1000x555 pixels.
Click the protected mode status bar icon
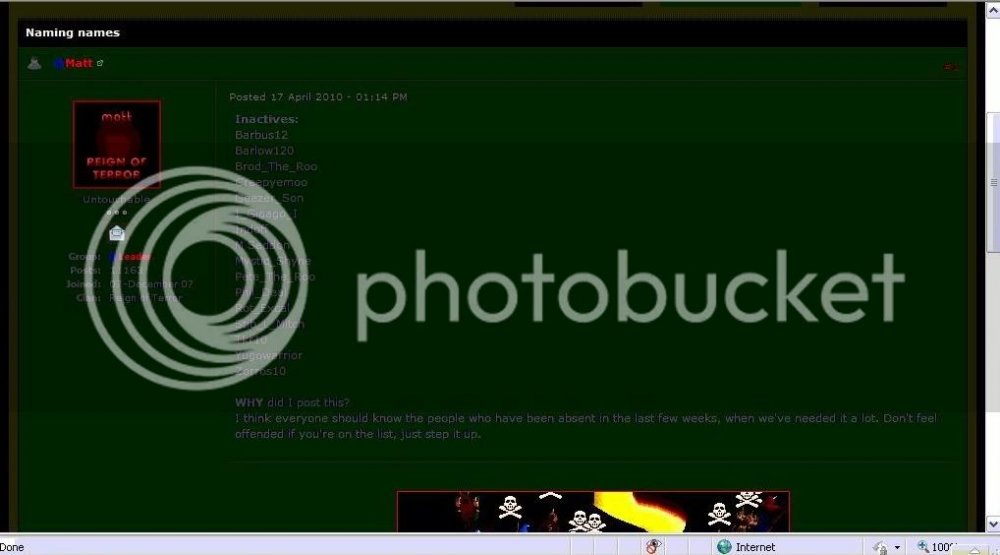[880, 547]
